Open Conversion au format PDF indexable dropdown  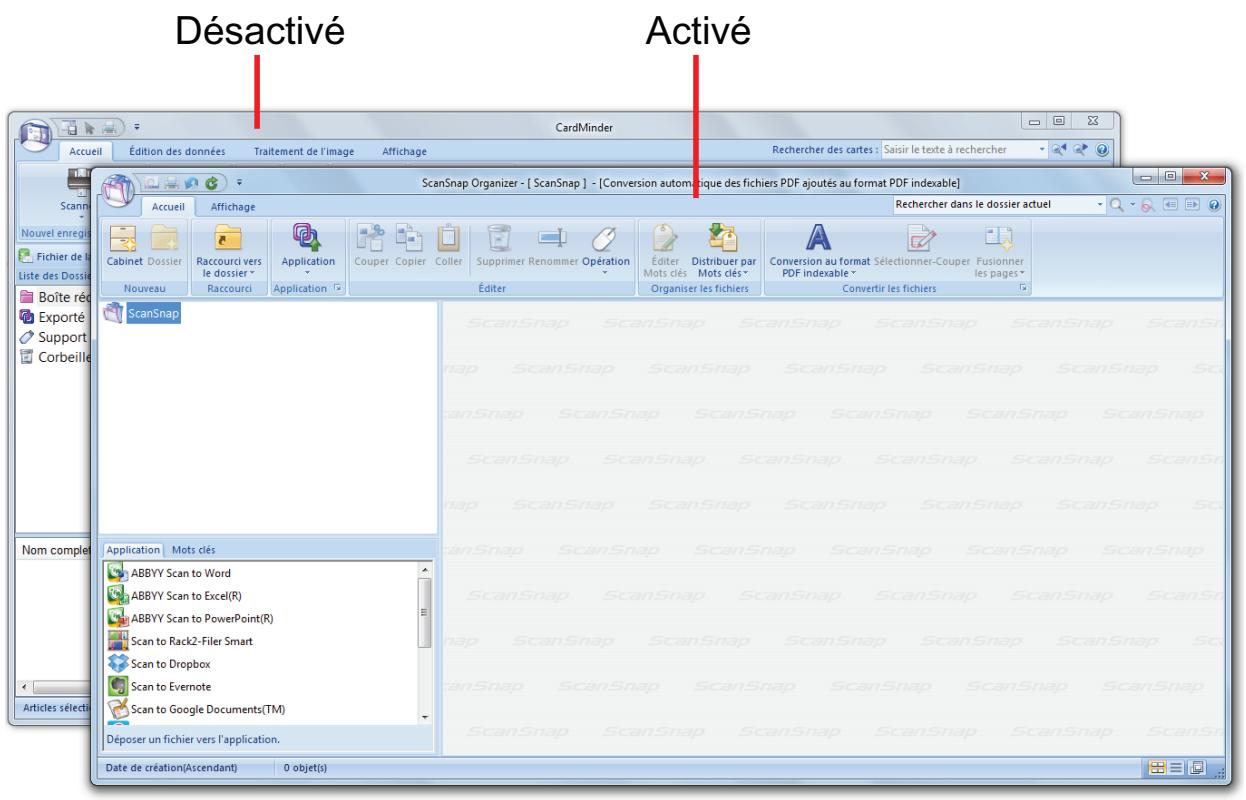click(819, 252)
